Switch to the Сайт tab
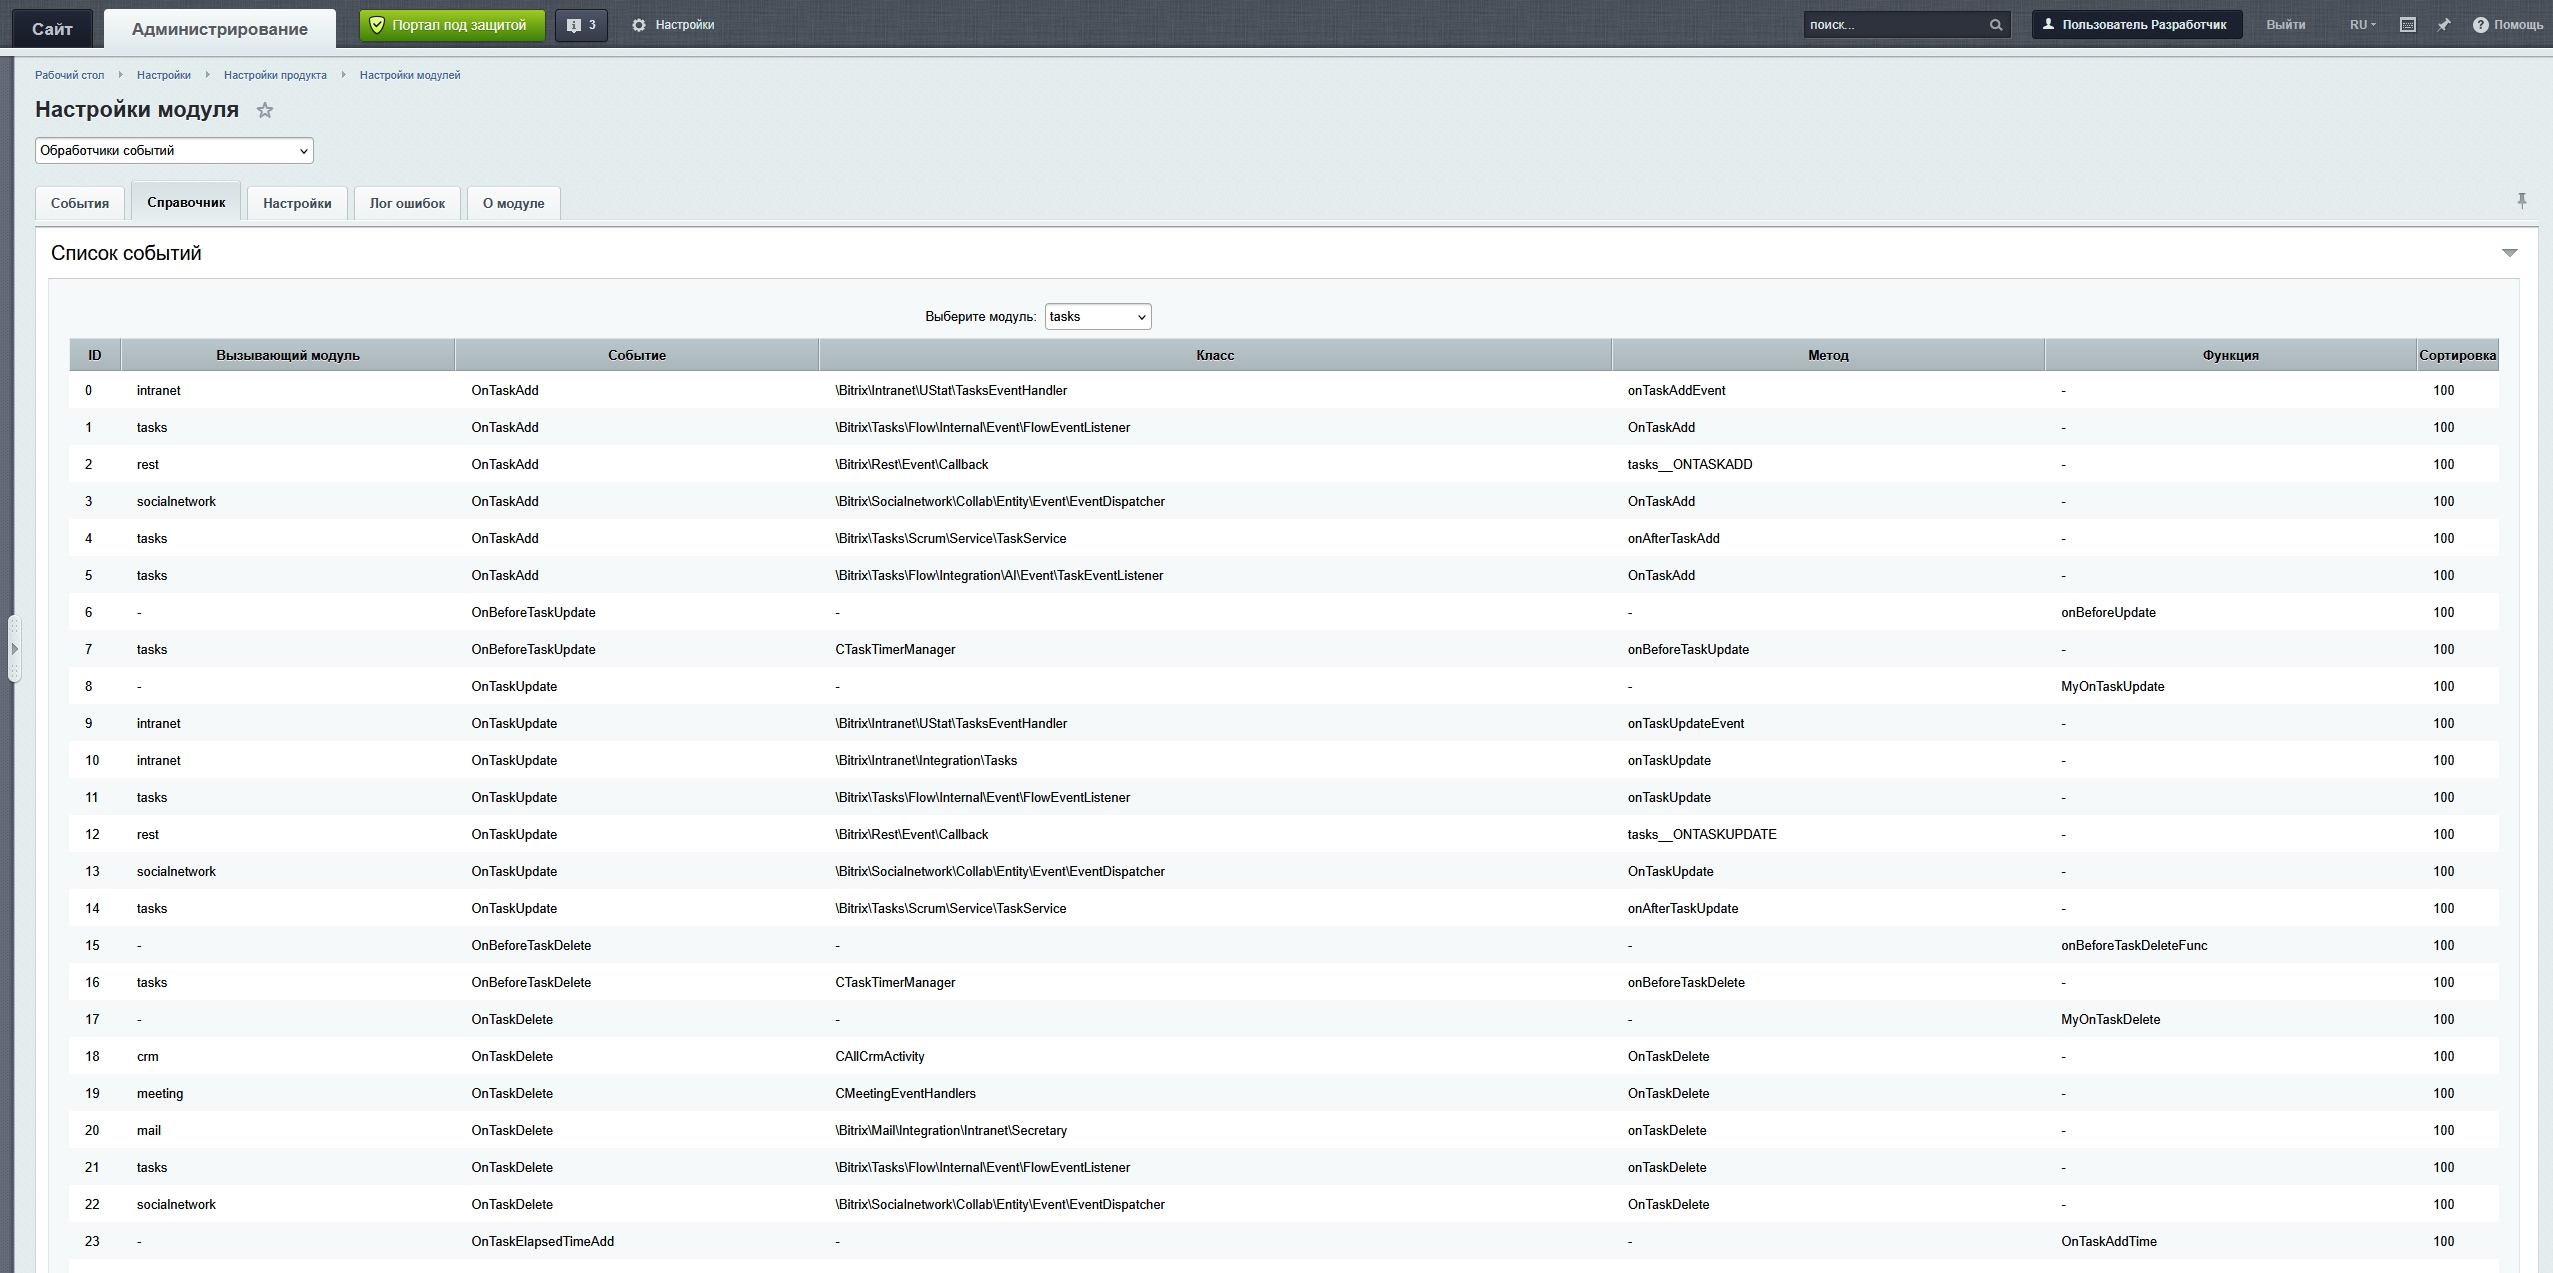This screenshot has height=1273, width=2553. point(52,29)
